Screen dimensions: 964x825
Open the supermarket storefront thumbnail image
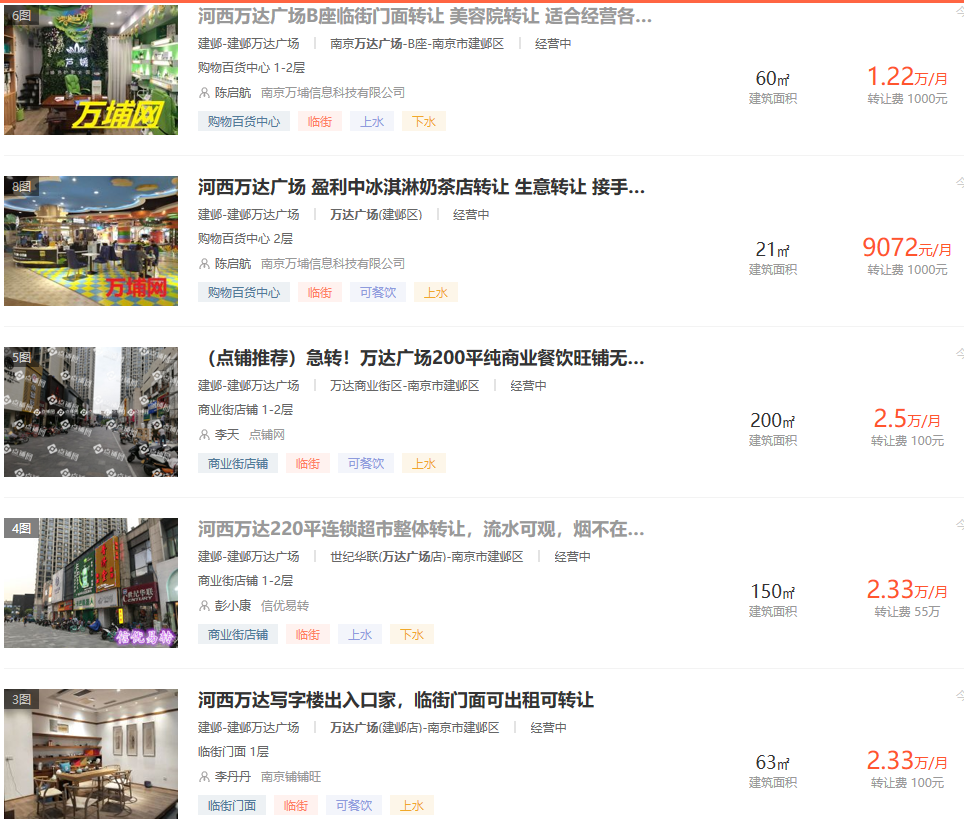91,583
